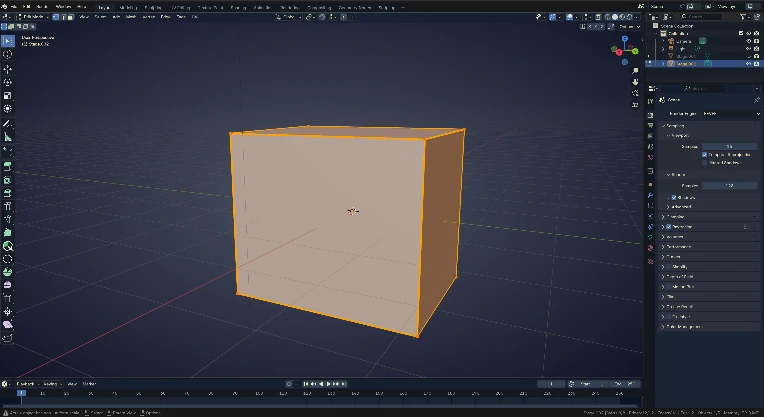Open the Output properties tab icon
This screenshot has width=764, height=417.
click(x=650, y=126)
